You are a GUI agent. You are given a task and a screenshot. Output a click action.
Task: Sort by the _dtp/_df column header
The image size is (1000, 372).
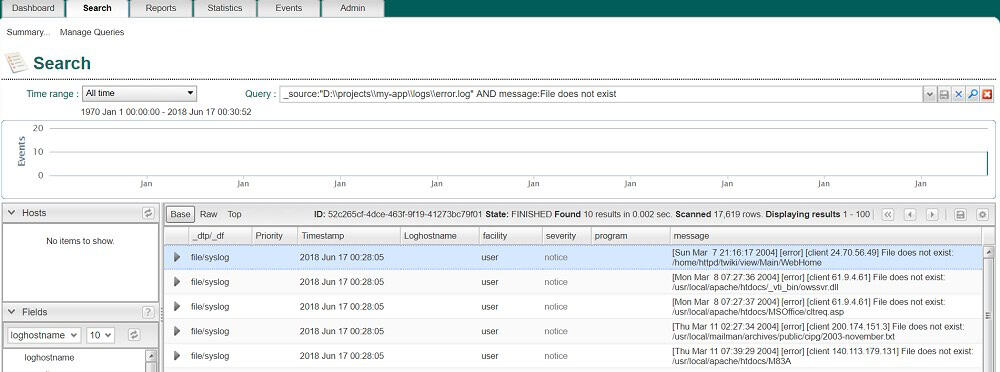(220, 236)
